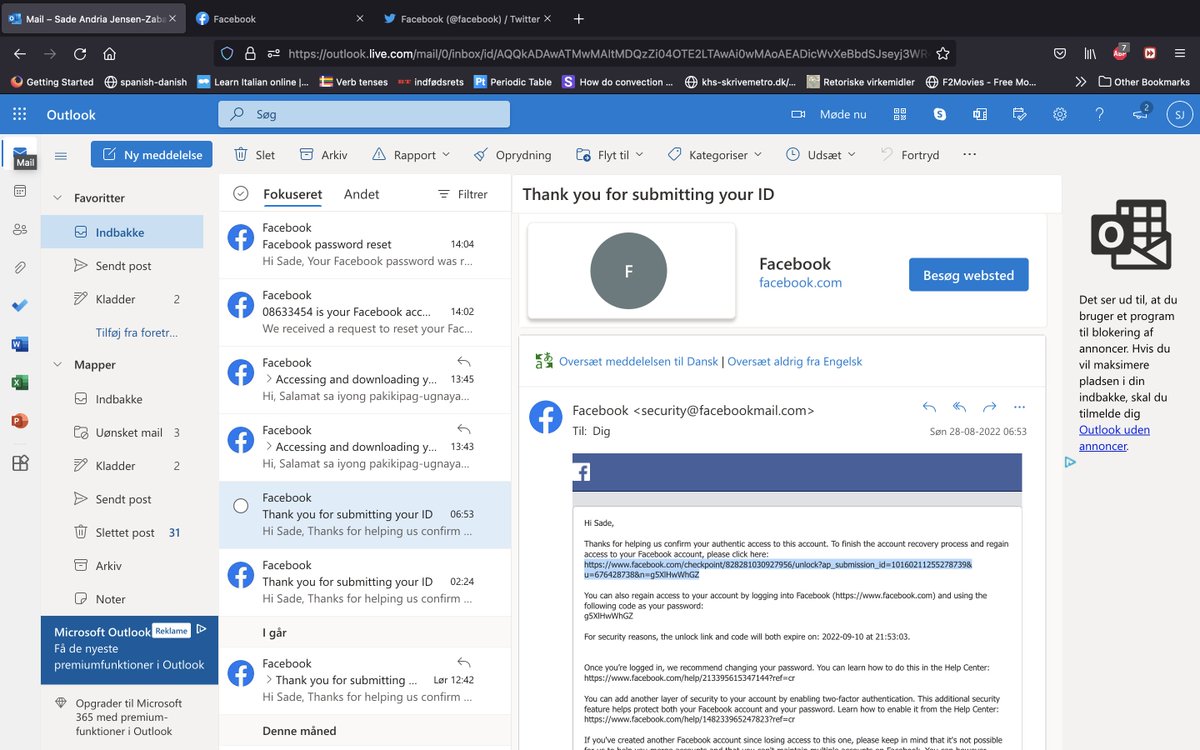
Task: Launch PowerPoint from left rail
Action: tap(20, 421)
